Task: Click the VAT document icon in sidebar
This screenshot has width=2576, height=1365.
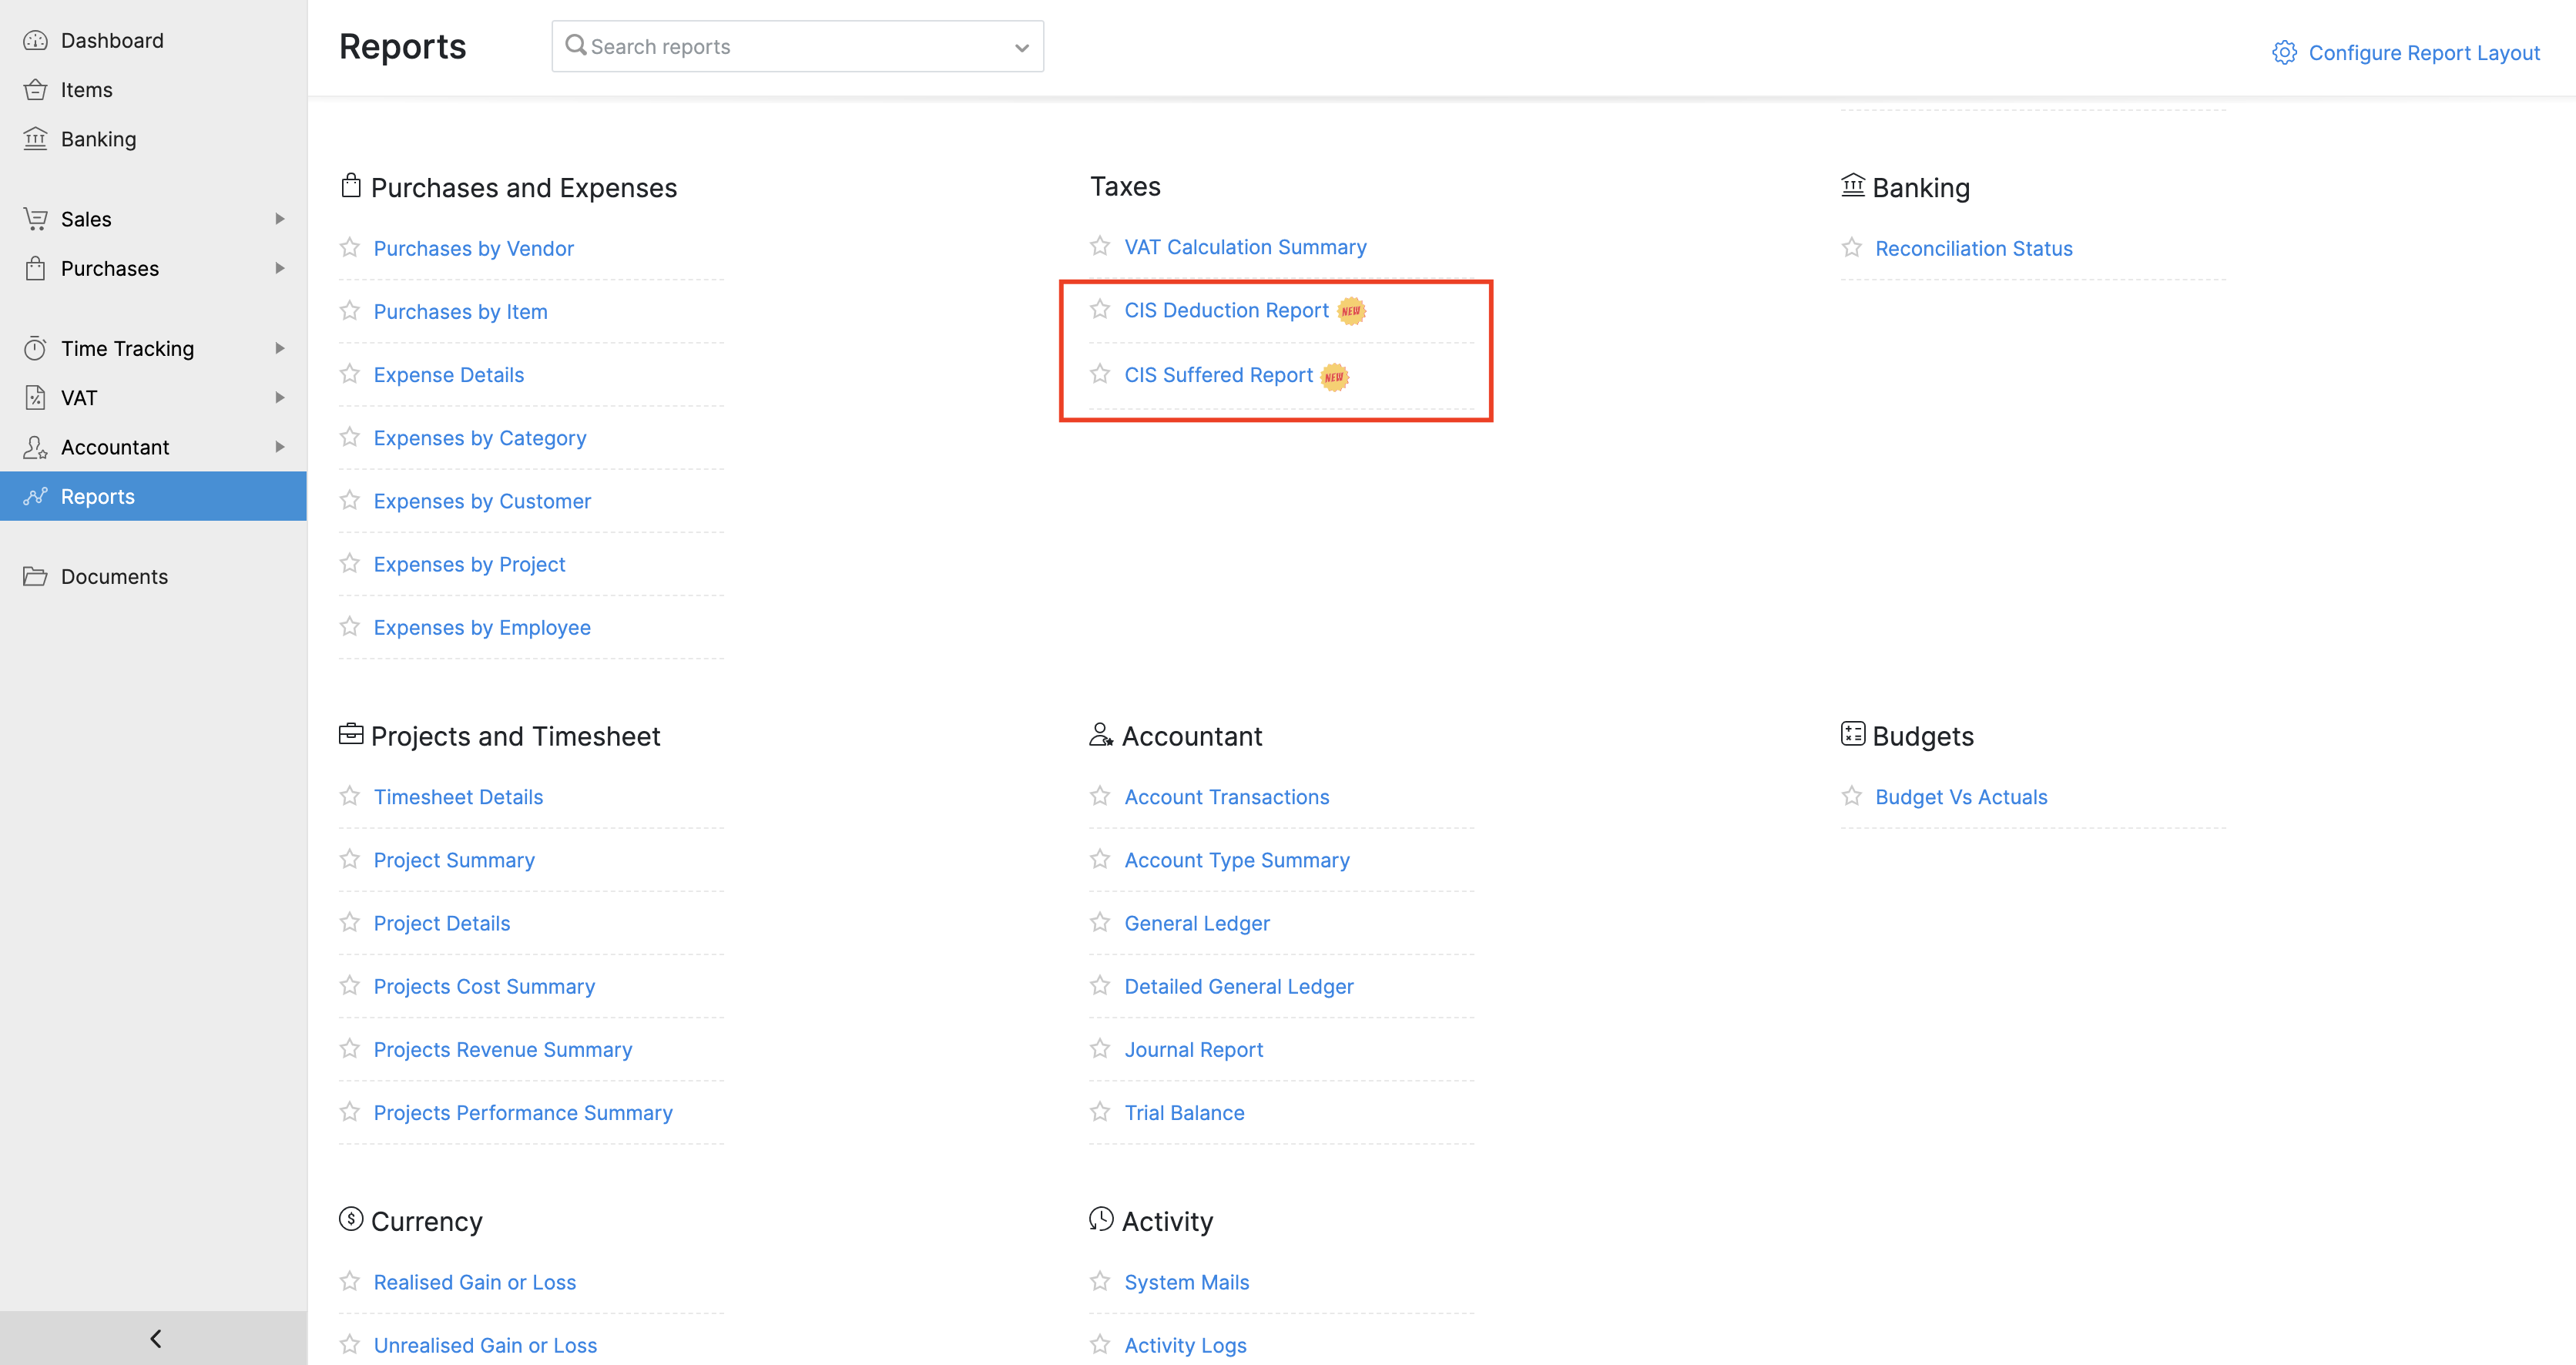Action: (x=35, y=398)
